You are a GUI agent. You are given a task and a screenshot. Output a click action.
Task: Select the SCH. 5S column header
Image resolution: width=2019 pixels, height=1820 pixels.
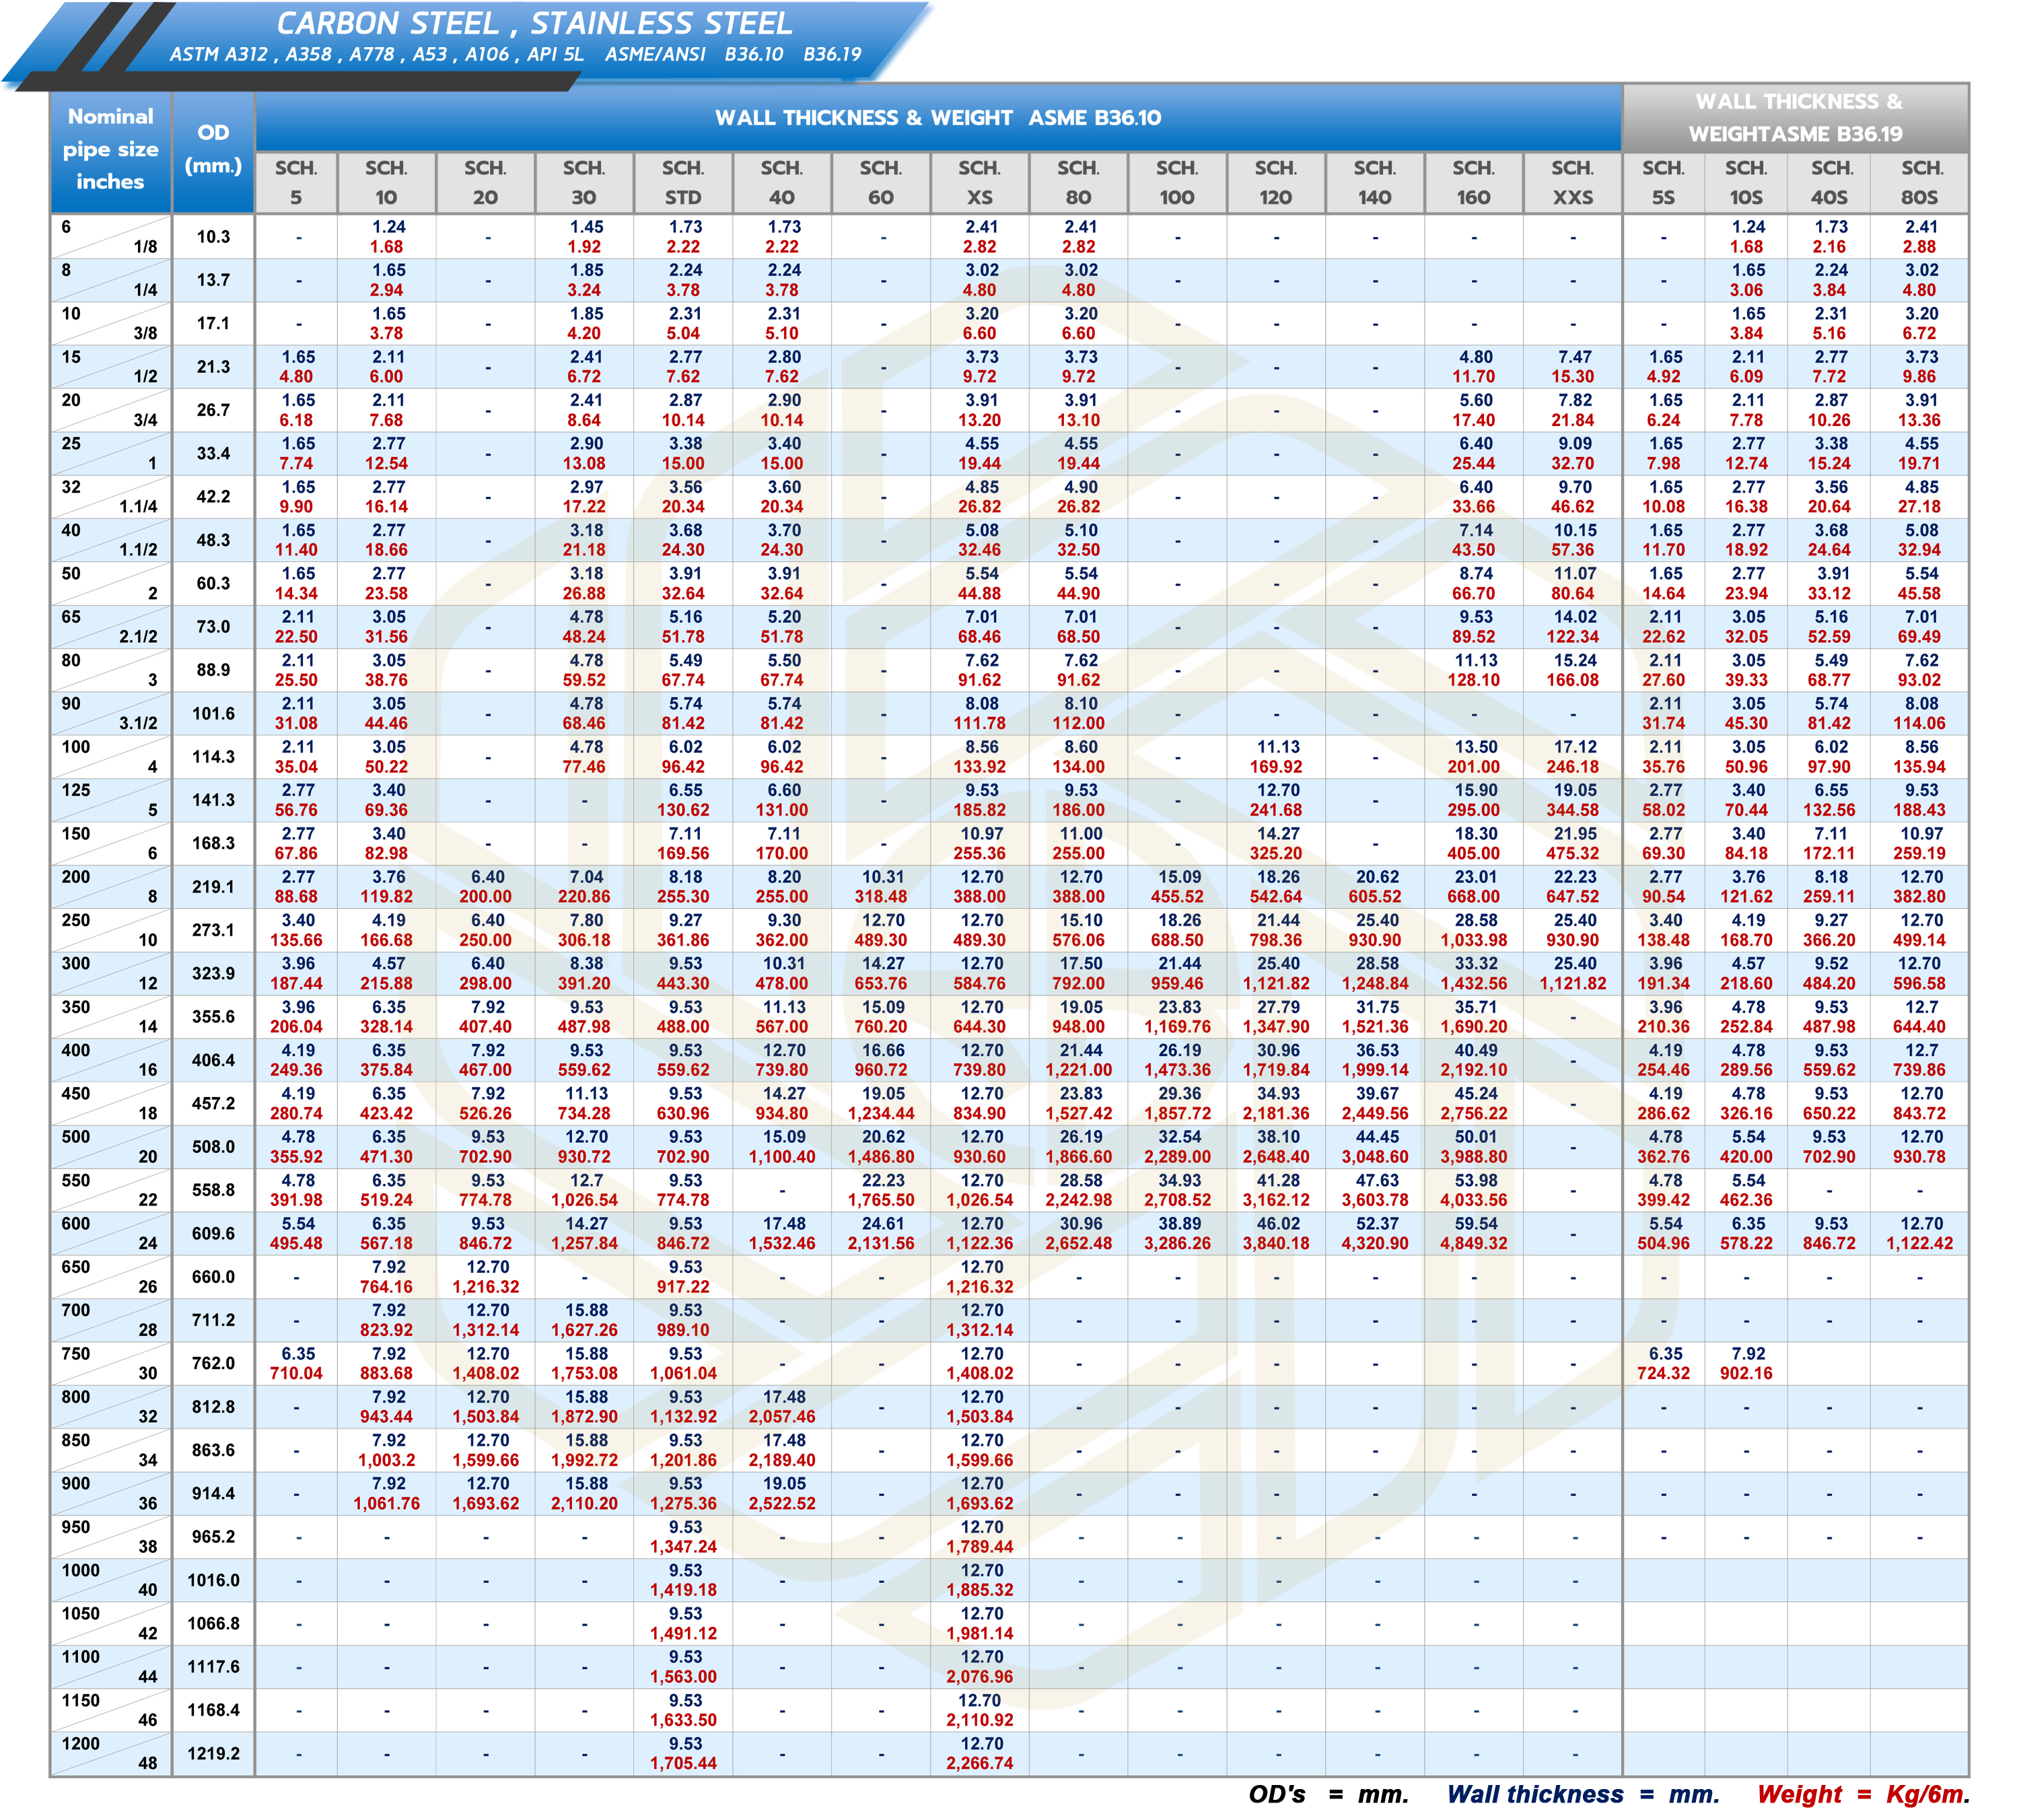tap(1663, 183)
